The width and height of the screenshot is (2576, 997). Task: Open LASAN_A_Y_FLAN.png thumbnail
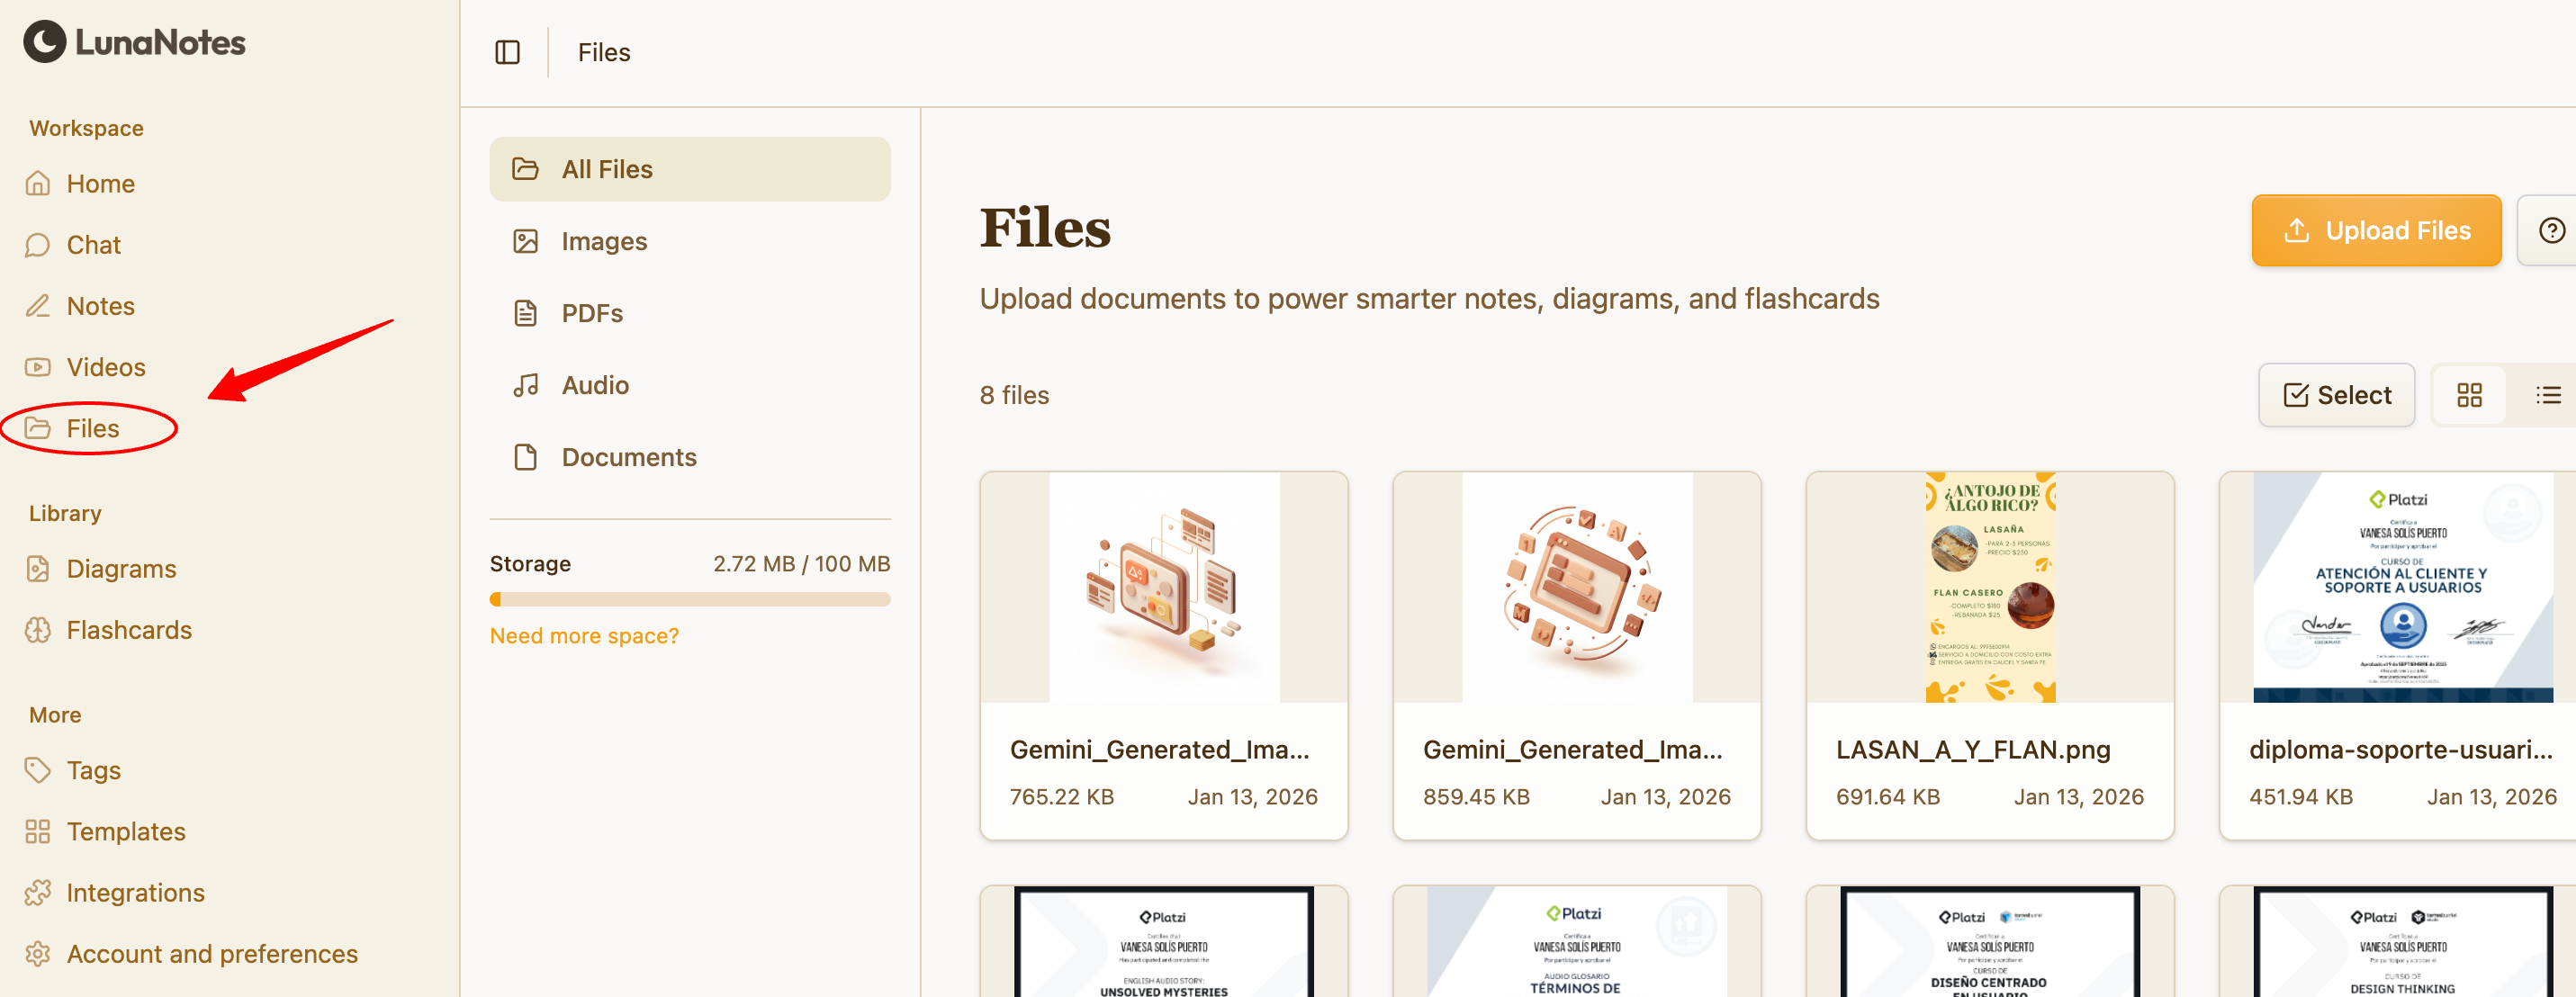coord(1989,587)
